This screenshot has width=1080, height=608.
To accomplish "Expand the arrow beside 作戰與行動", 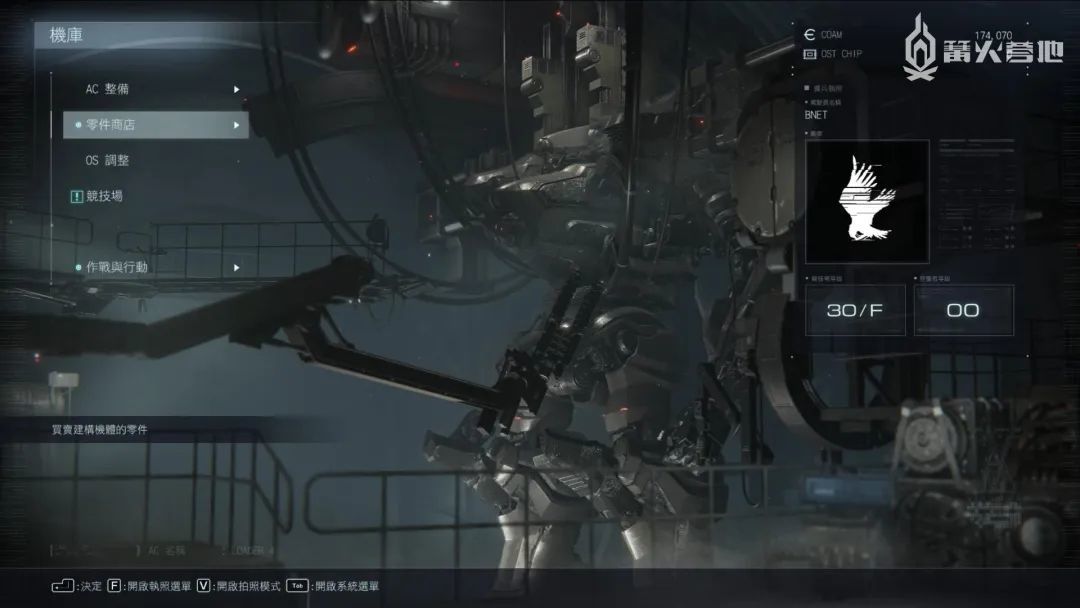I will 236,267.
